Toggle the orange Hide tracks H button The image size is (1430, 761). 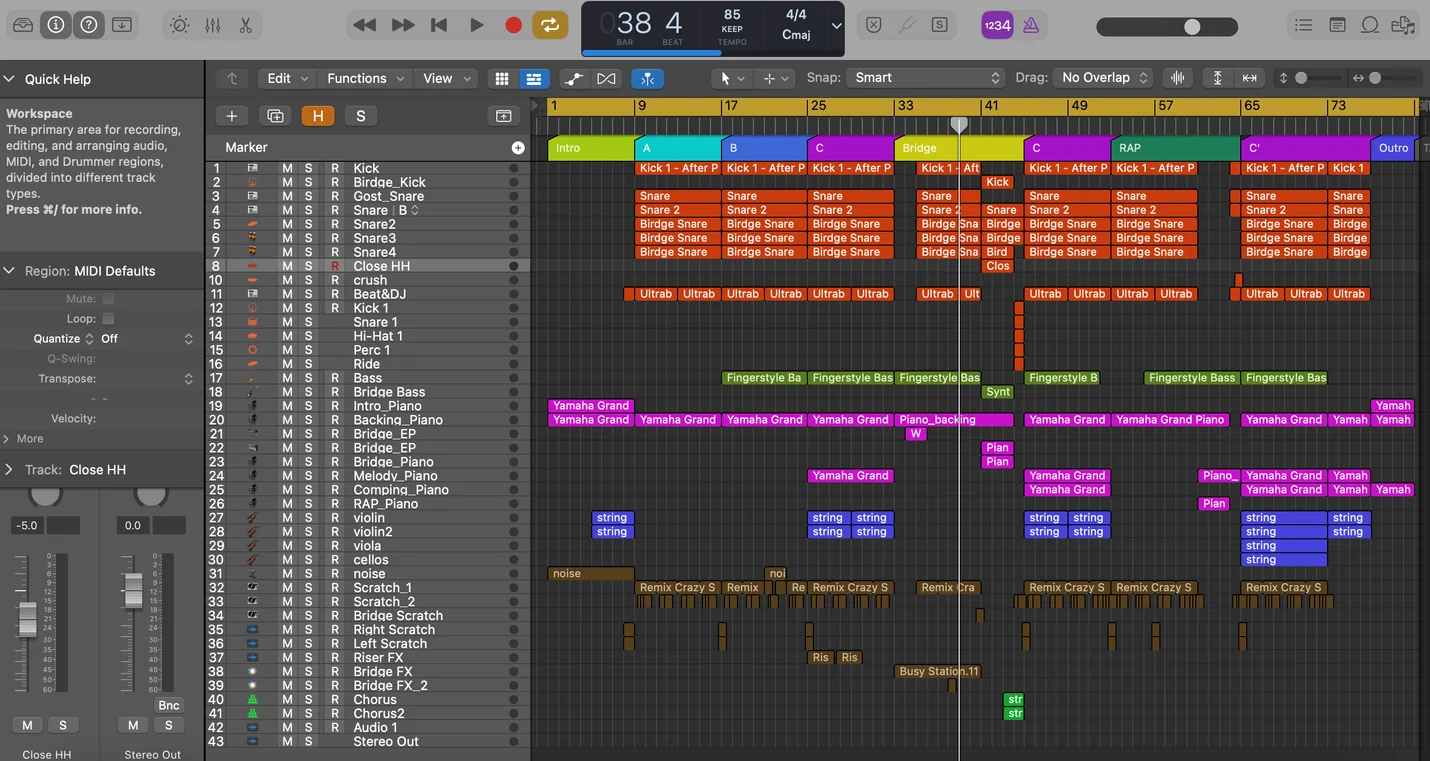[x=317, y=116]
